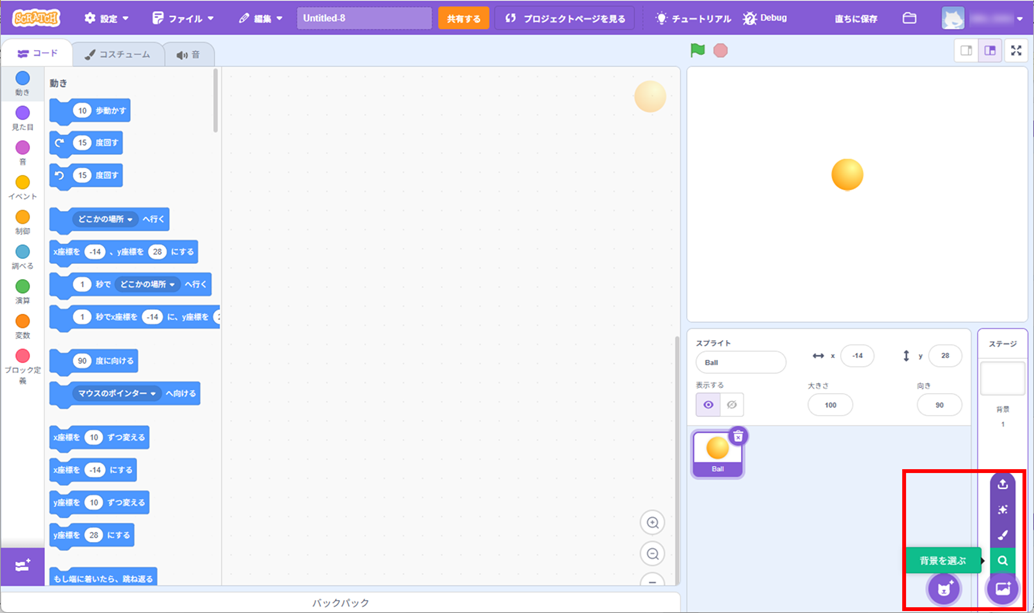
Task: Hide the sprite with crossed-eye toggle
Action: [732, 405]
